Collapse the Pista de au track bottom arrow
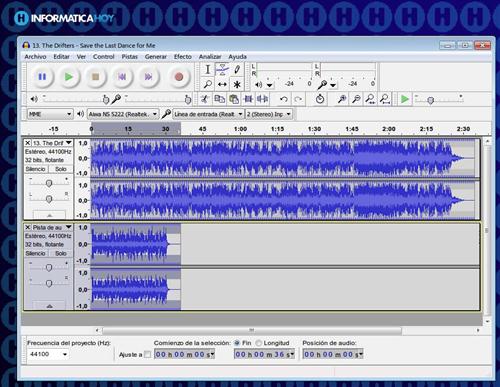 [49, 306]
